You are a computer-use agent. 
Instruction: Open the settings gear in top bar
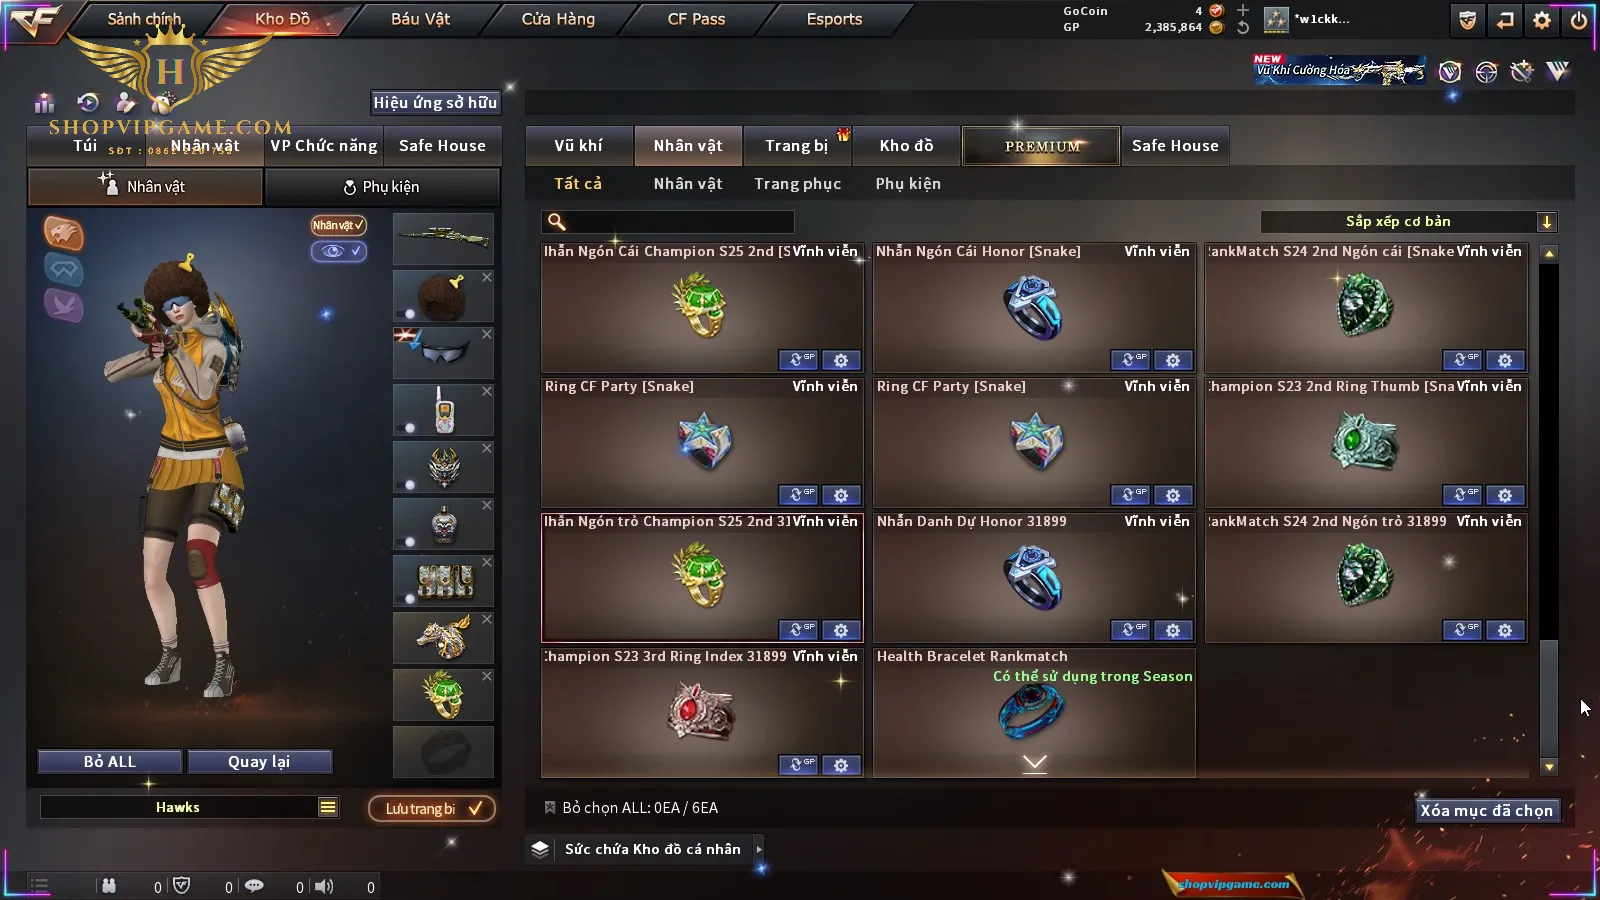pos(1542,20)
